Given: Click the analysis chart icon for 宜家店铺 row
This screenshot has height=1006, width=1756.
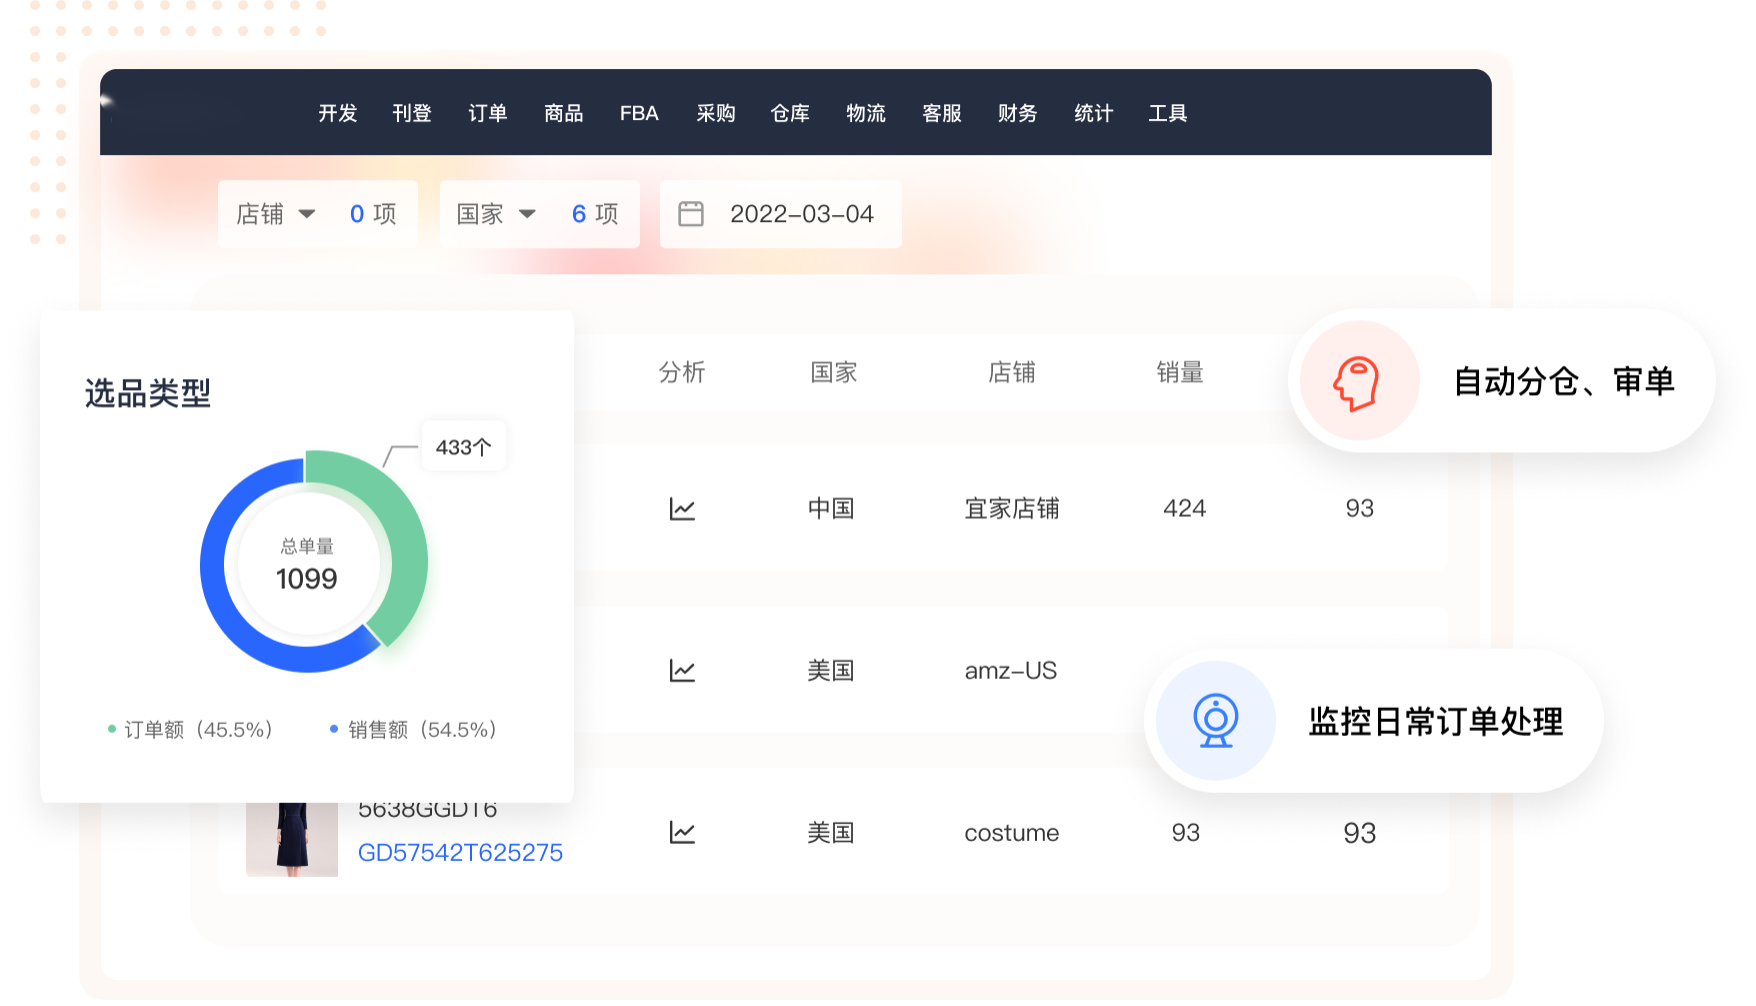Looking at the screenshot, I should pyautogui.click(x=682, y=509).
